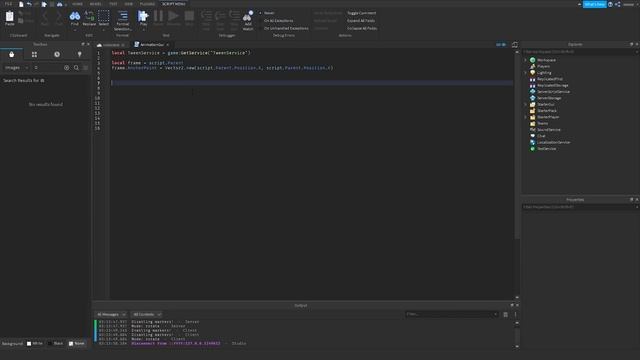Open the Toolbox marketplace bag tab

coord(11,54)
